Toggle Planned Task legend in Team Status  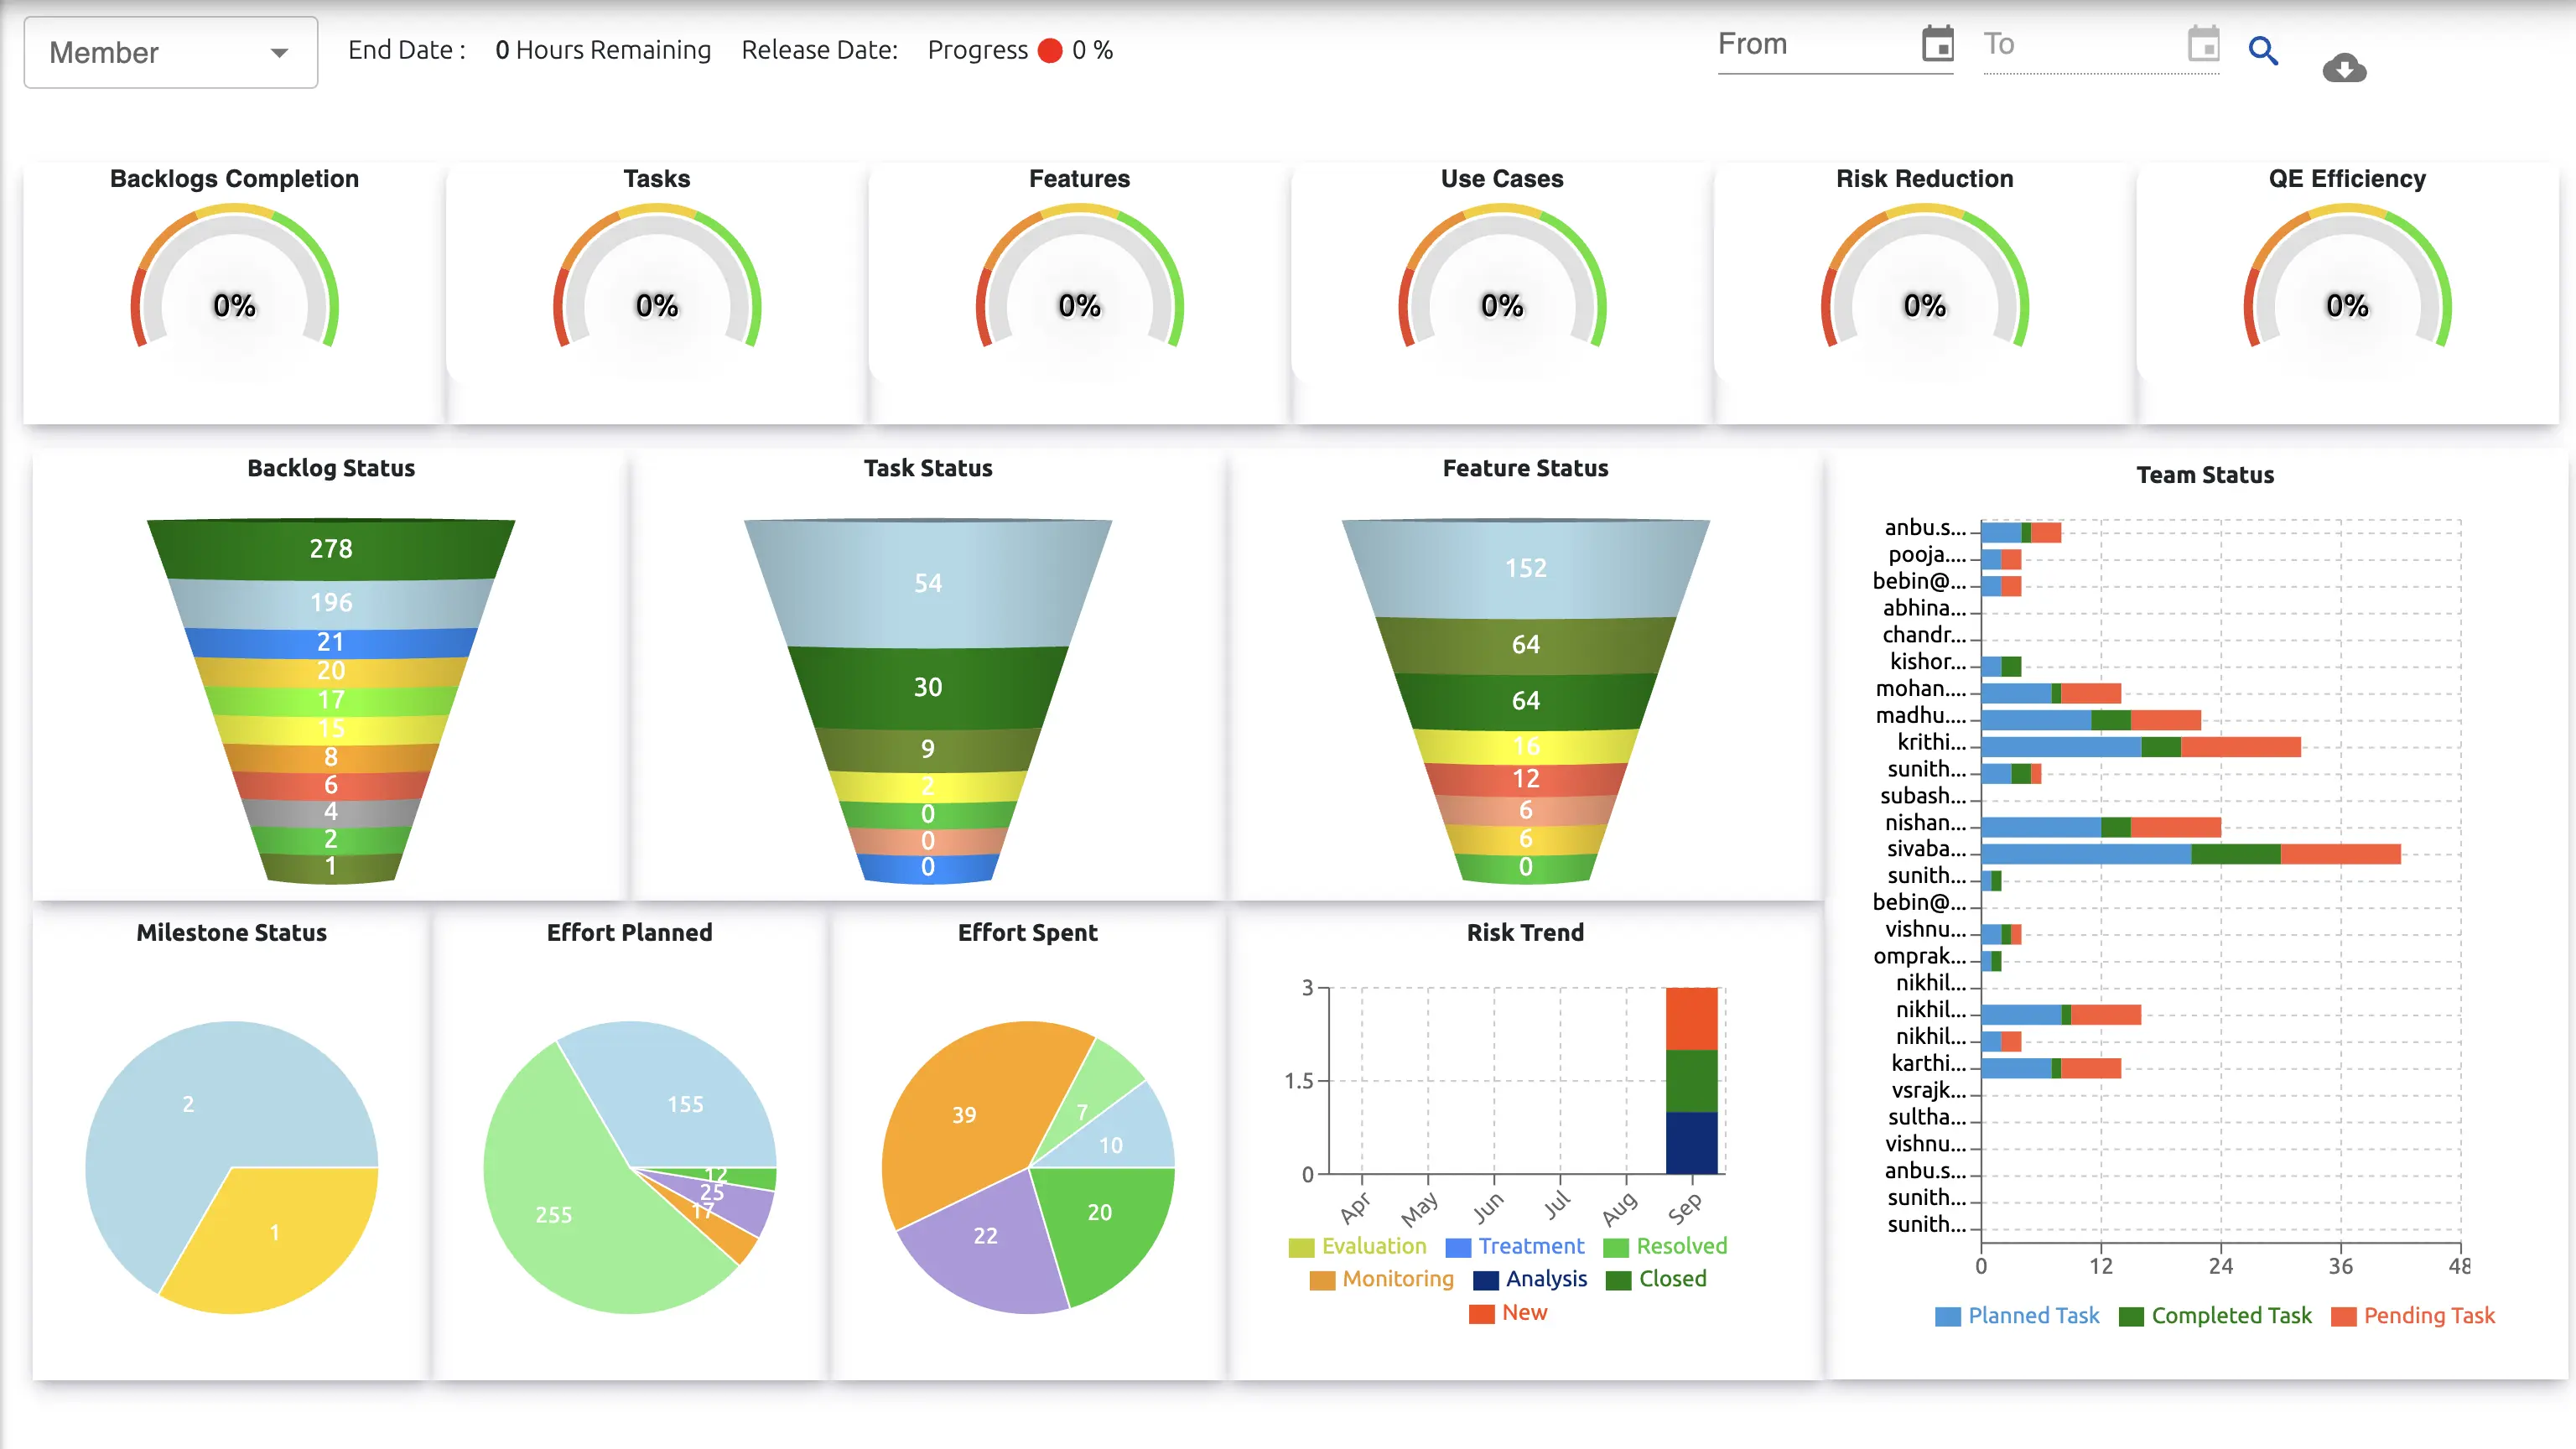click(2017, 1316)
